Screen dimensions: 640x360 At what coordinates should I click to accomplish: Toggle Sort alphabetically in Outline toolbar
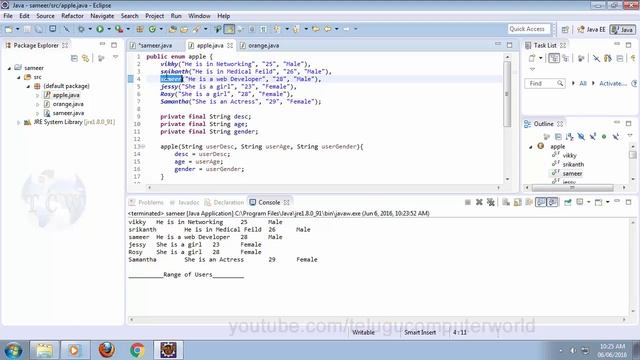click(569, 136)
